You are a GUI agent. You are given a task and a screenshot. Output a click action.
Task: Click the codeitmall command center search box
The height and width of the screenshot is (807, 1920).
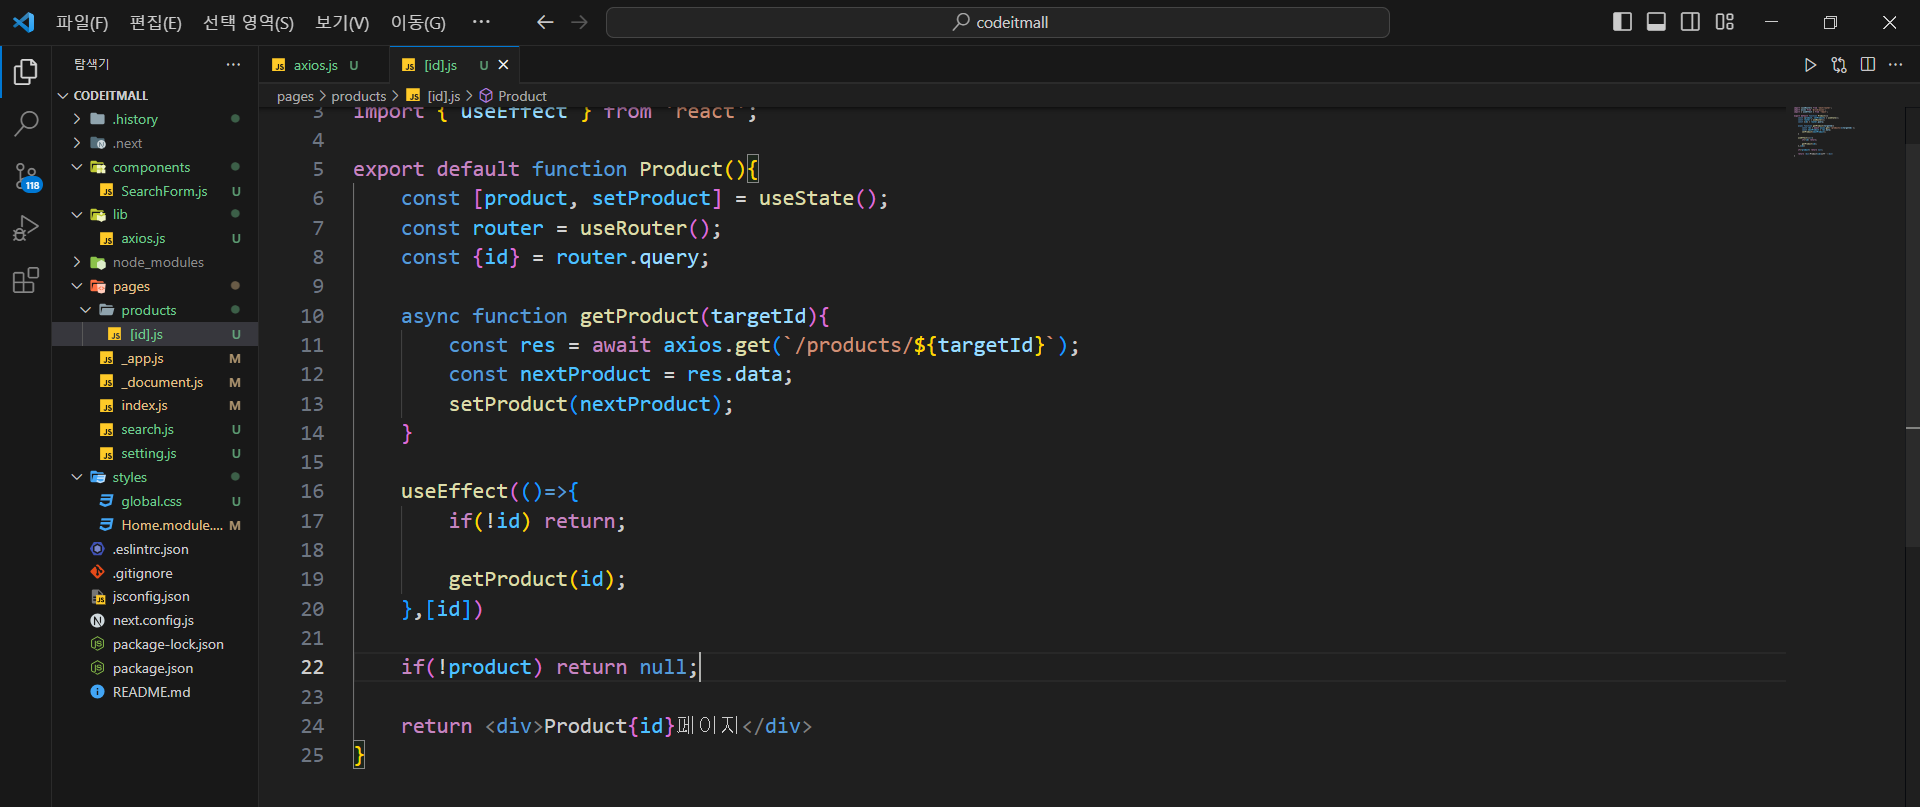(997, 22)
